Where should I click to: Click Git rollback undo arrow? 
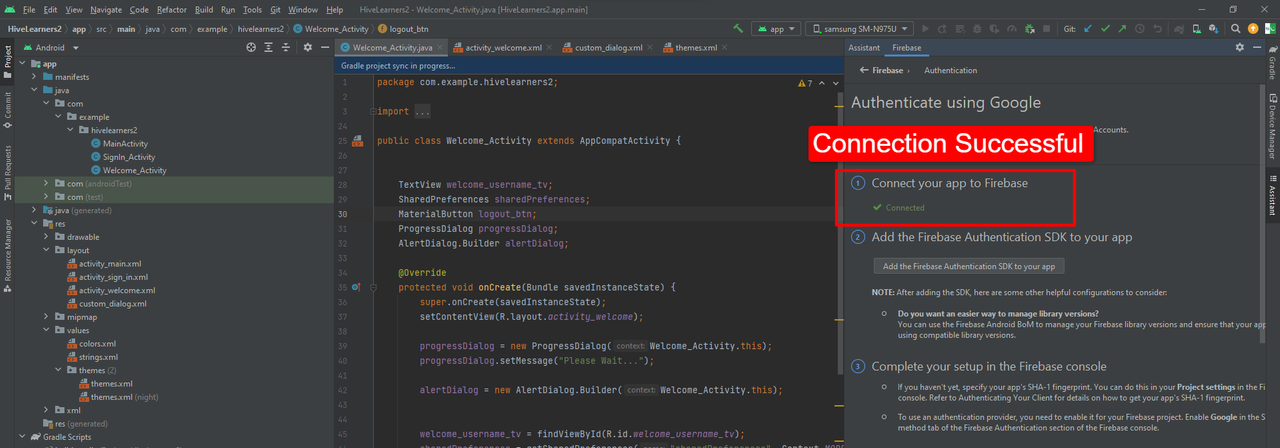click(1158, 29)
